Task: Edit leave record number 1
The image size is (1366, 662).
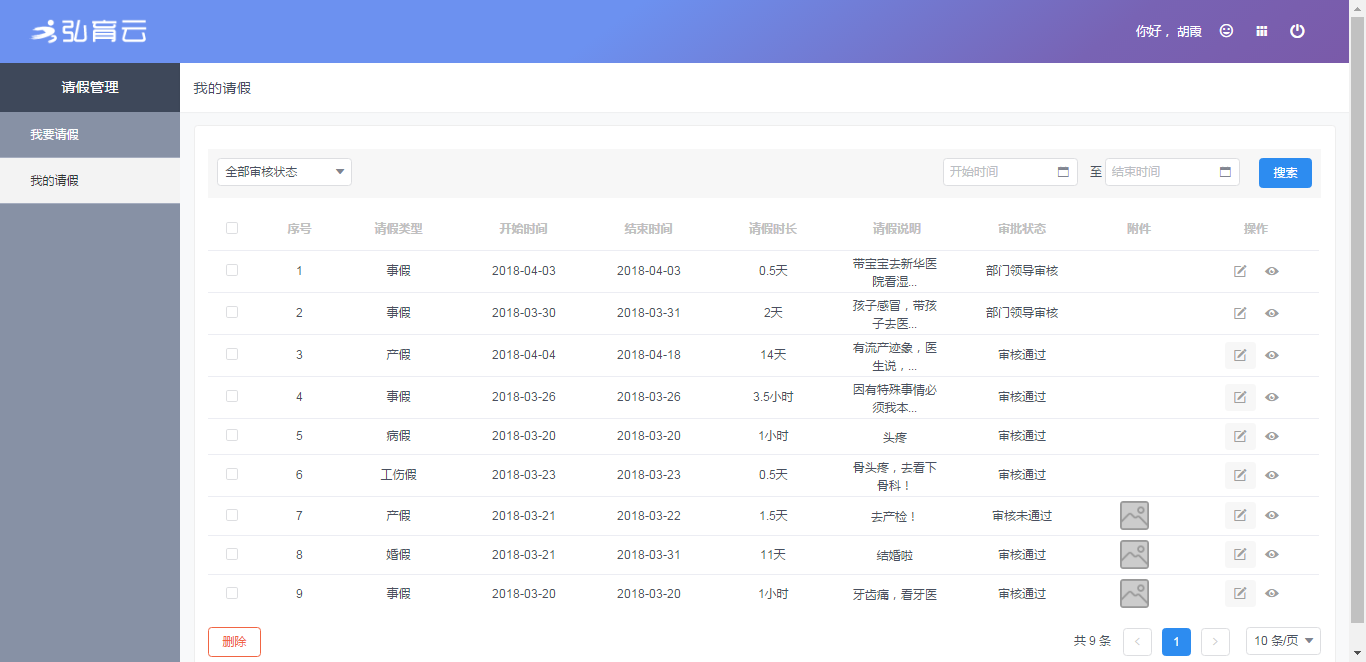Action: pos(1240,271)
